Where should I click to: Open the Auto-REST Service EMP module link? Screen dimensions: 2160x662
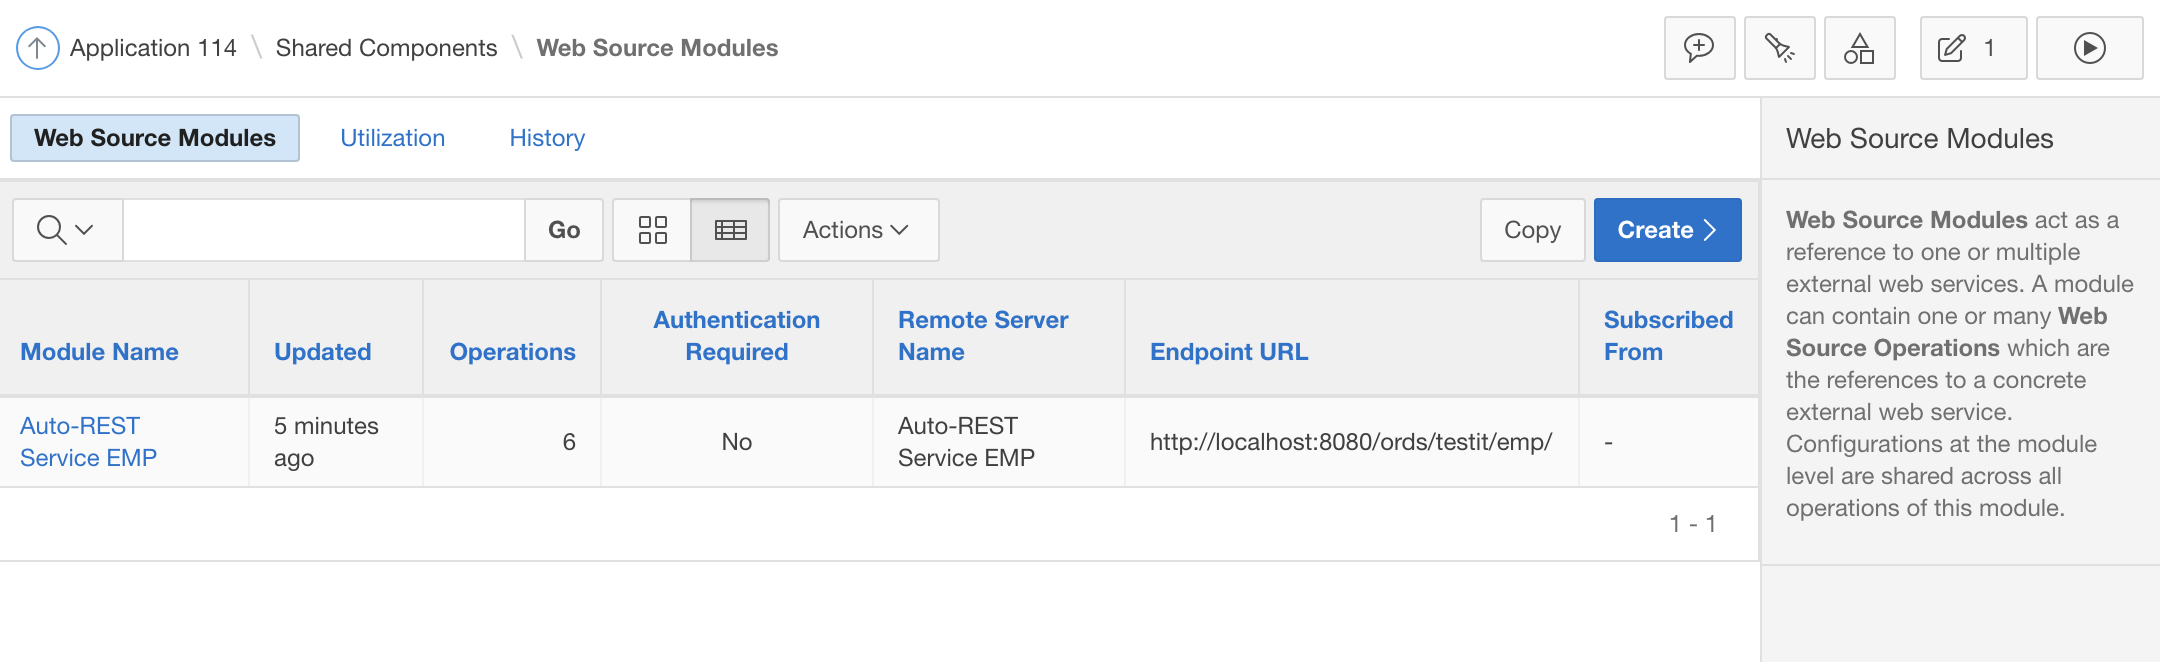(88, 442)
